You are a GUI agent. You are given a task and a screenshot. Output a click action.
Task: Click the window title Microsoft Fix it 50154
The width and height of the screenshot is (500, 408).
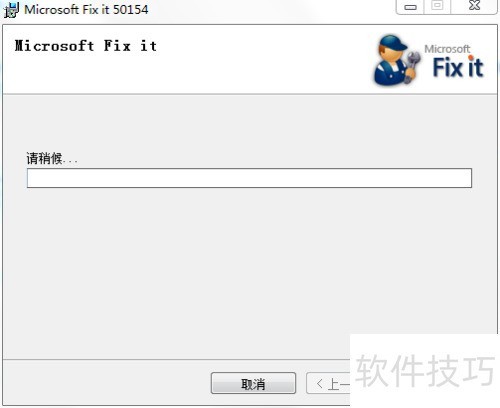[86, 9]
